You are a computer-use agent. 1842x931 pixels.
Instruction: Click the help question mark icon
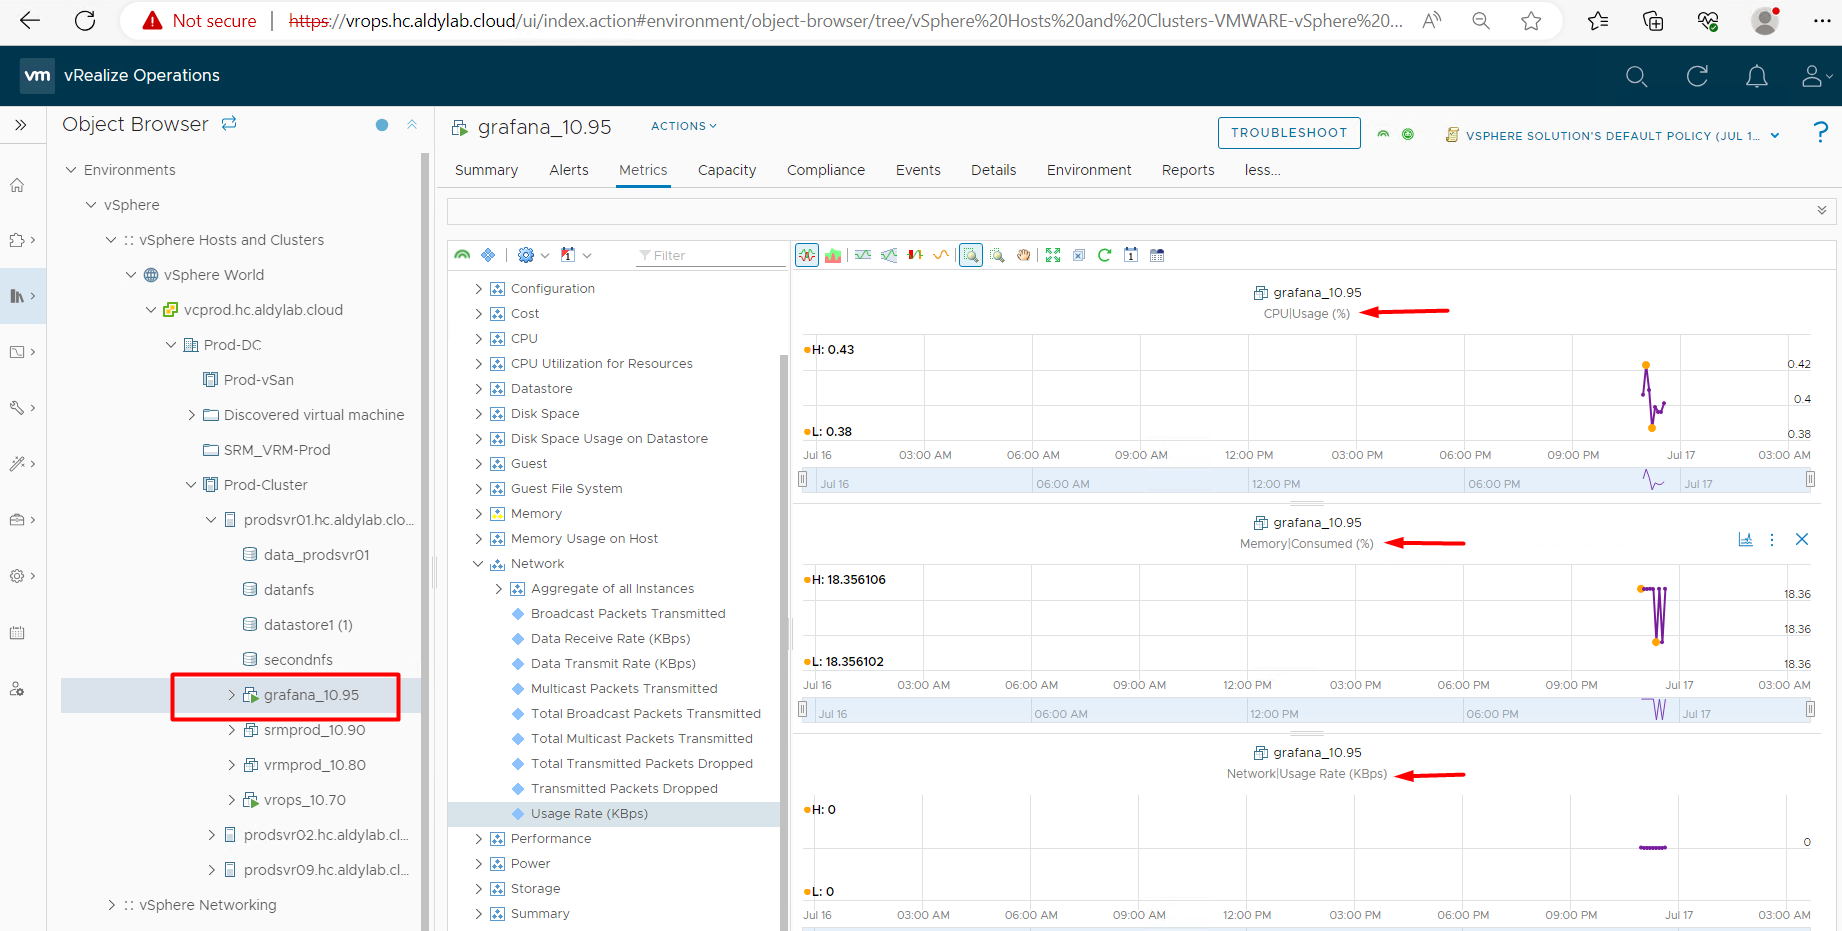coord(1820,132)
